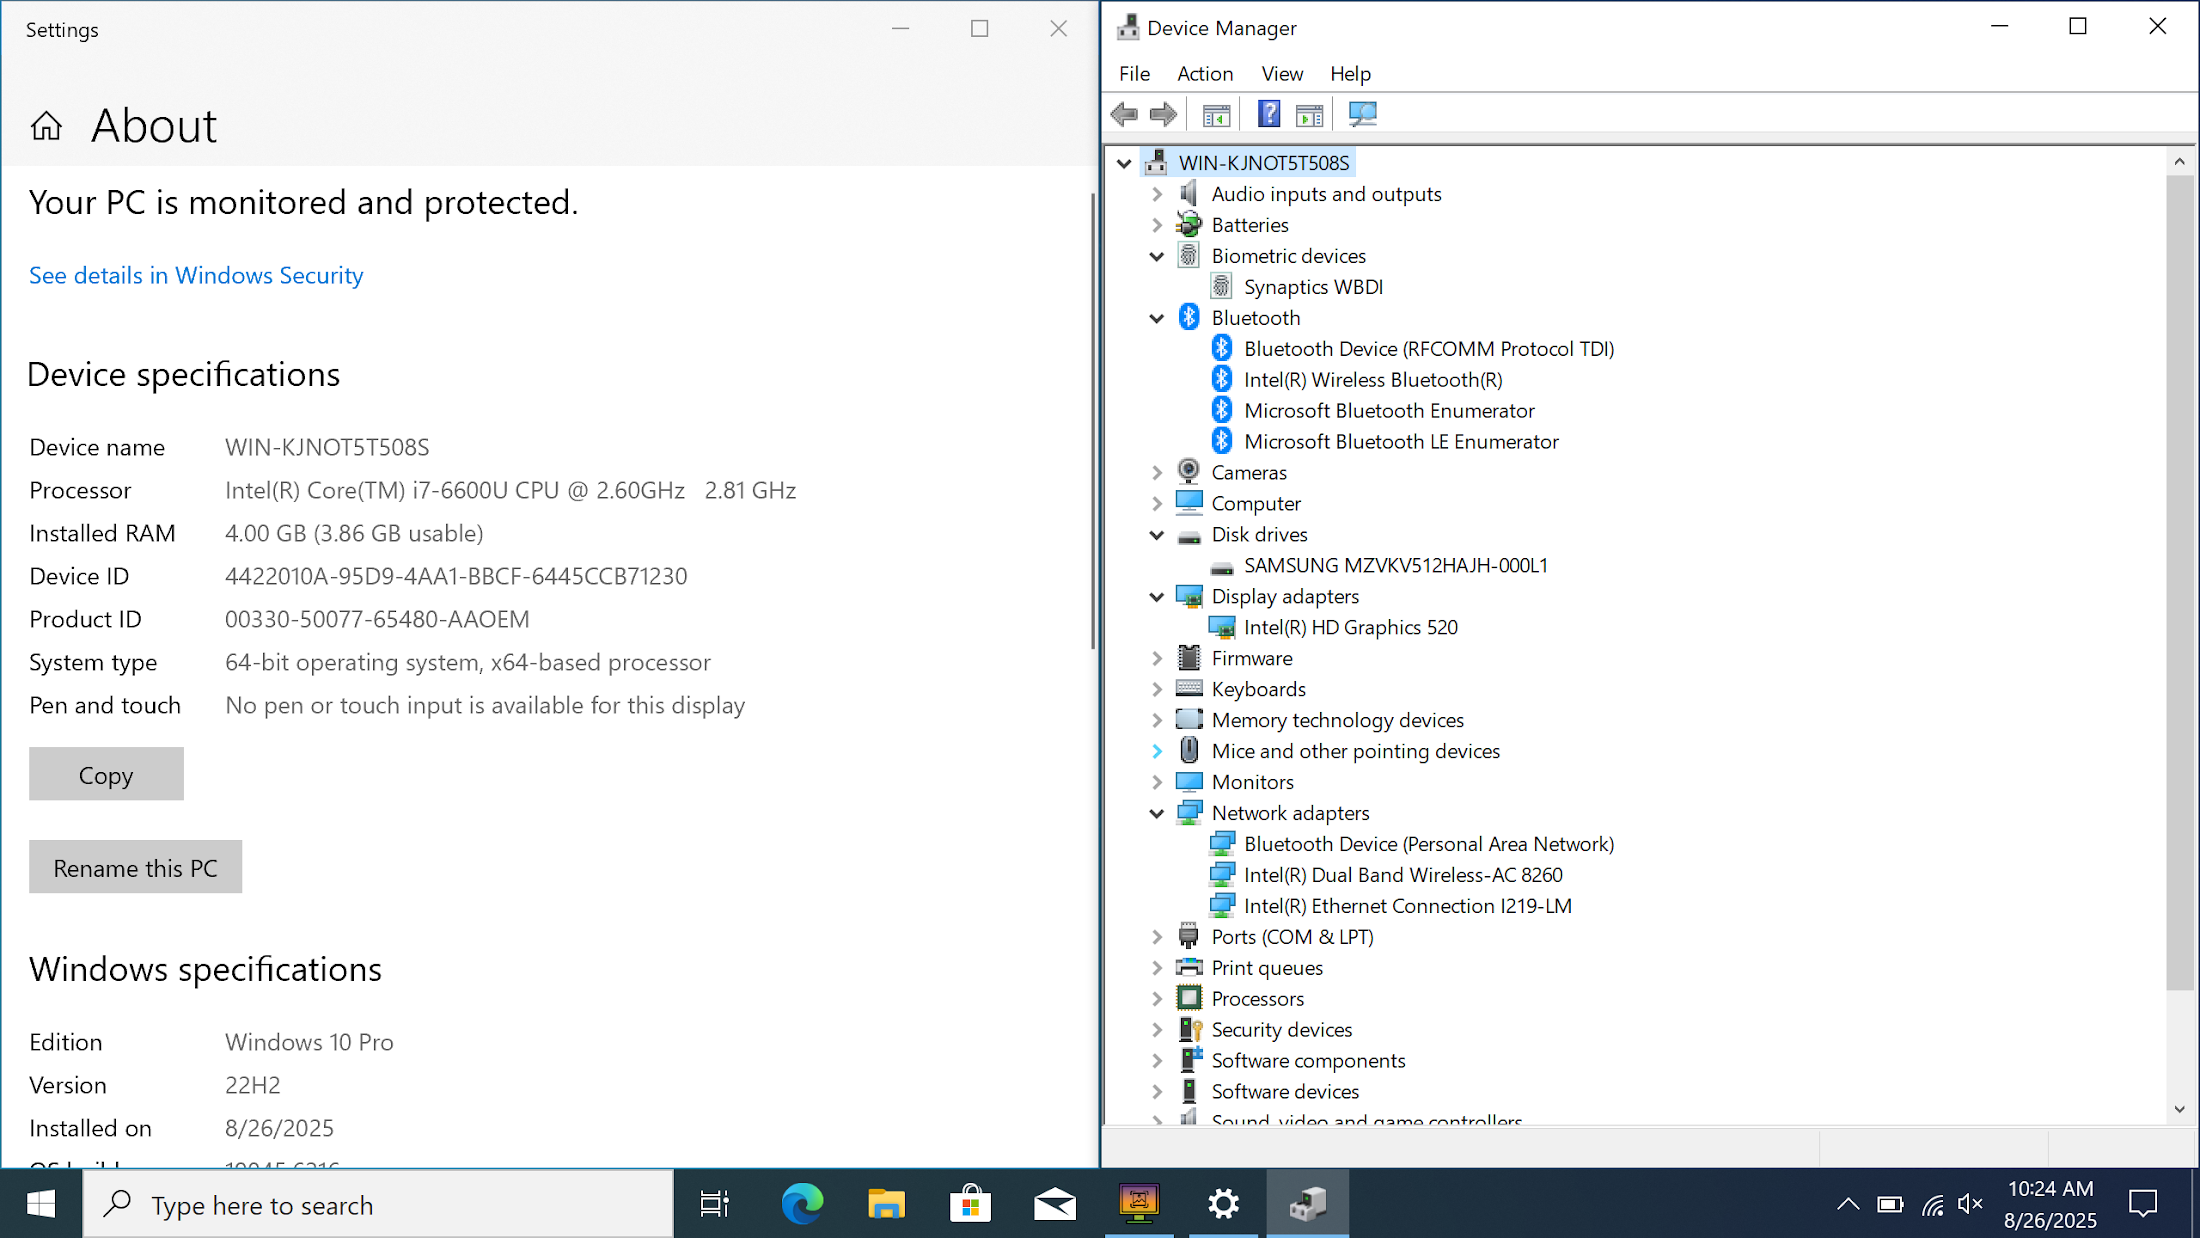Collapse the Biometric devices node
The width and height of the screenshot is (2200, 1238).
pos(1157,256)
